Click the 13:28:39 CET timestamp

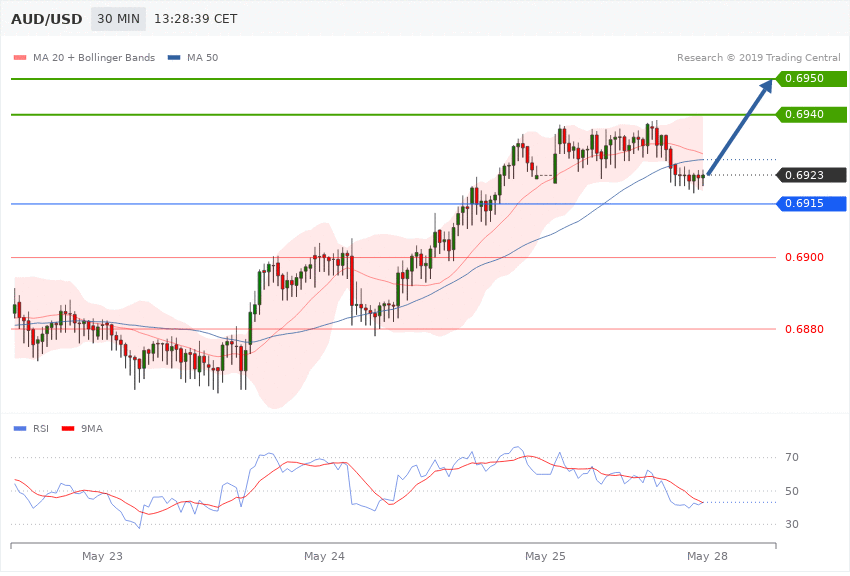point(196,19)
